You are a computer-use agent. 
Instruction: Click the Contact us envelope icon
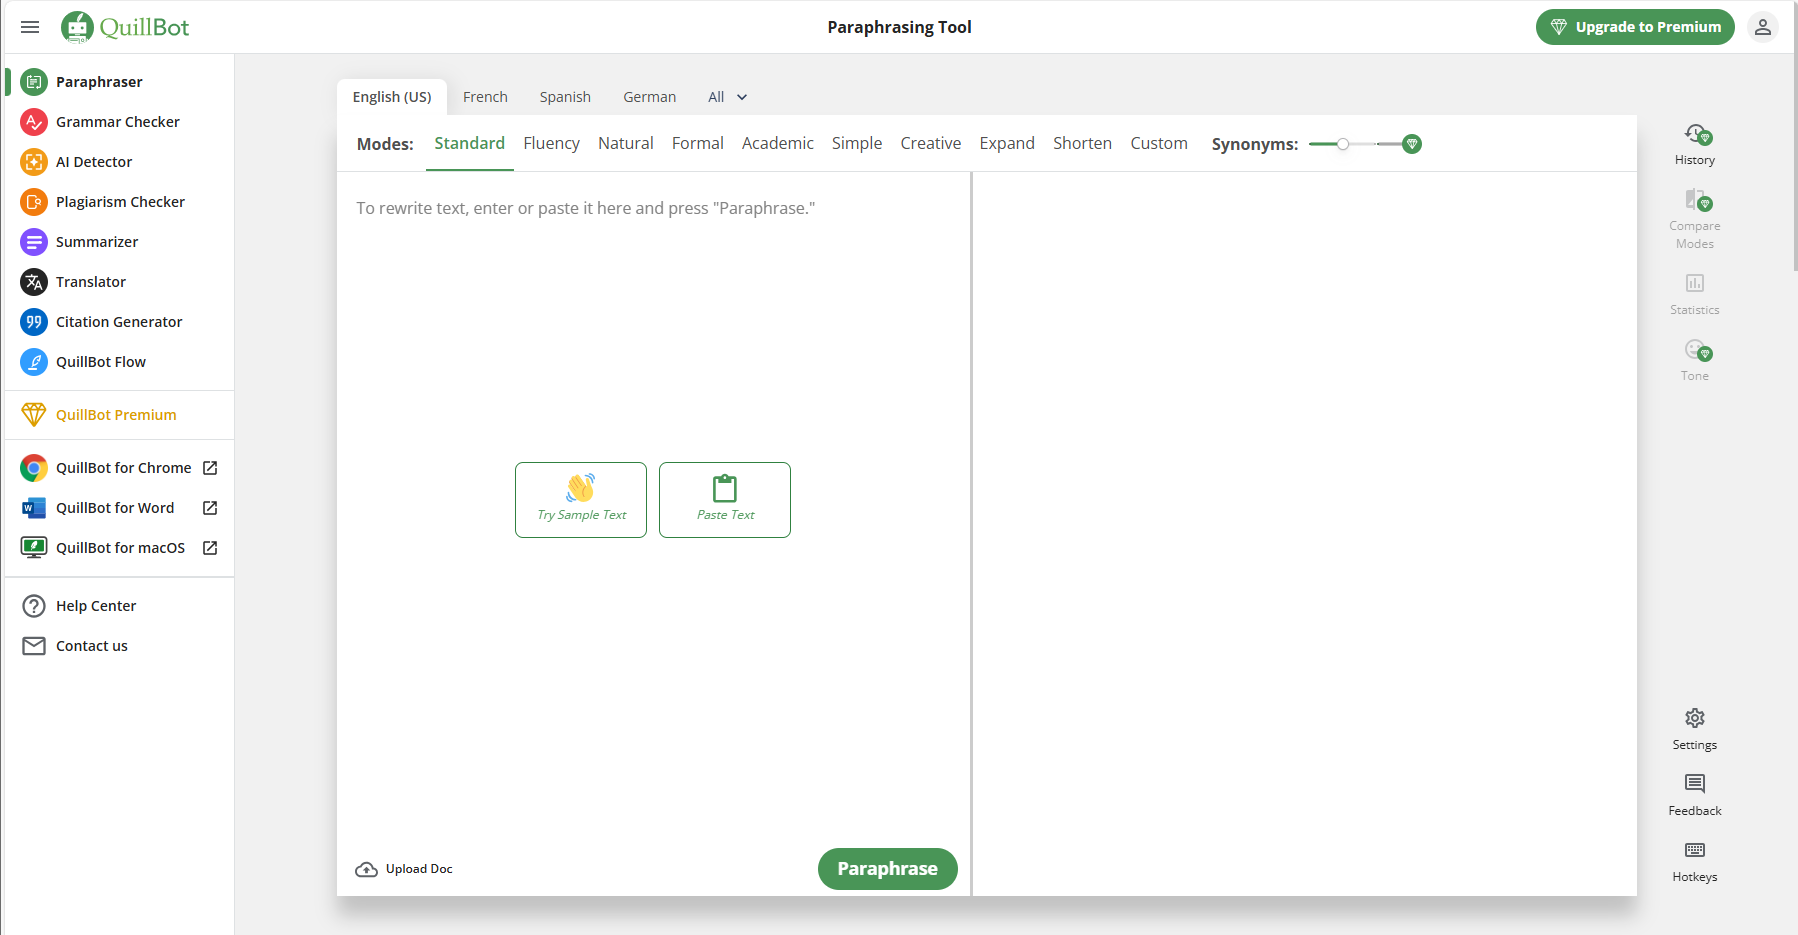(34, 646)
